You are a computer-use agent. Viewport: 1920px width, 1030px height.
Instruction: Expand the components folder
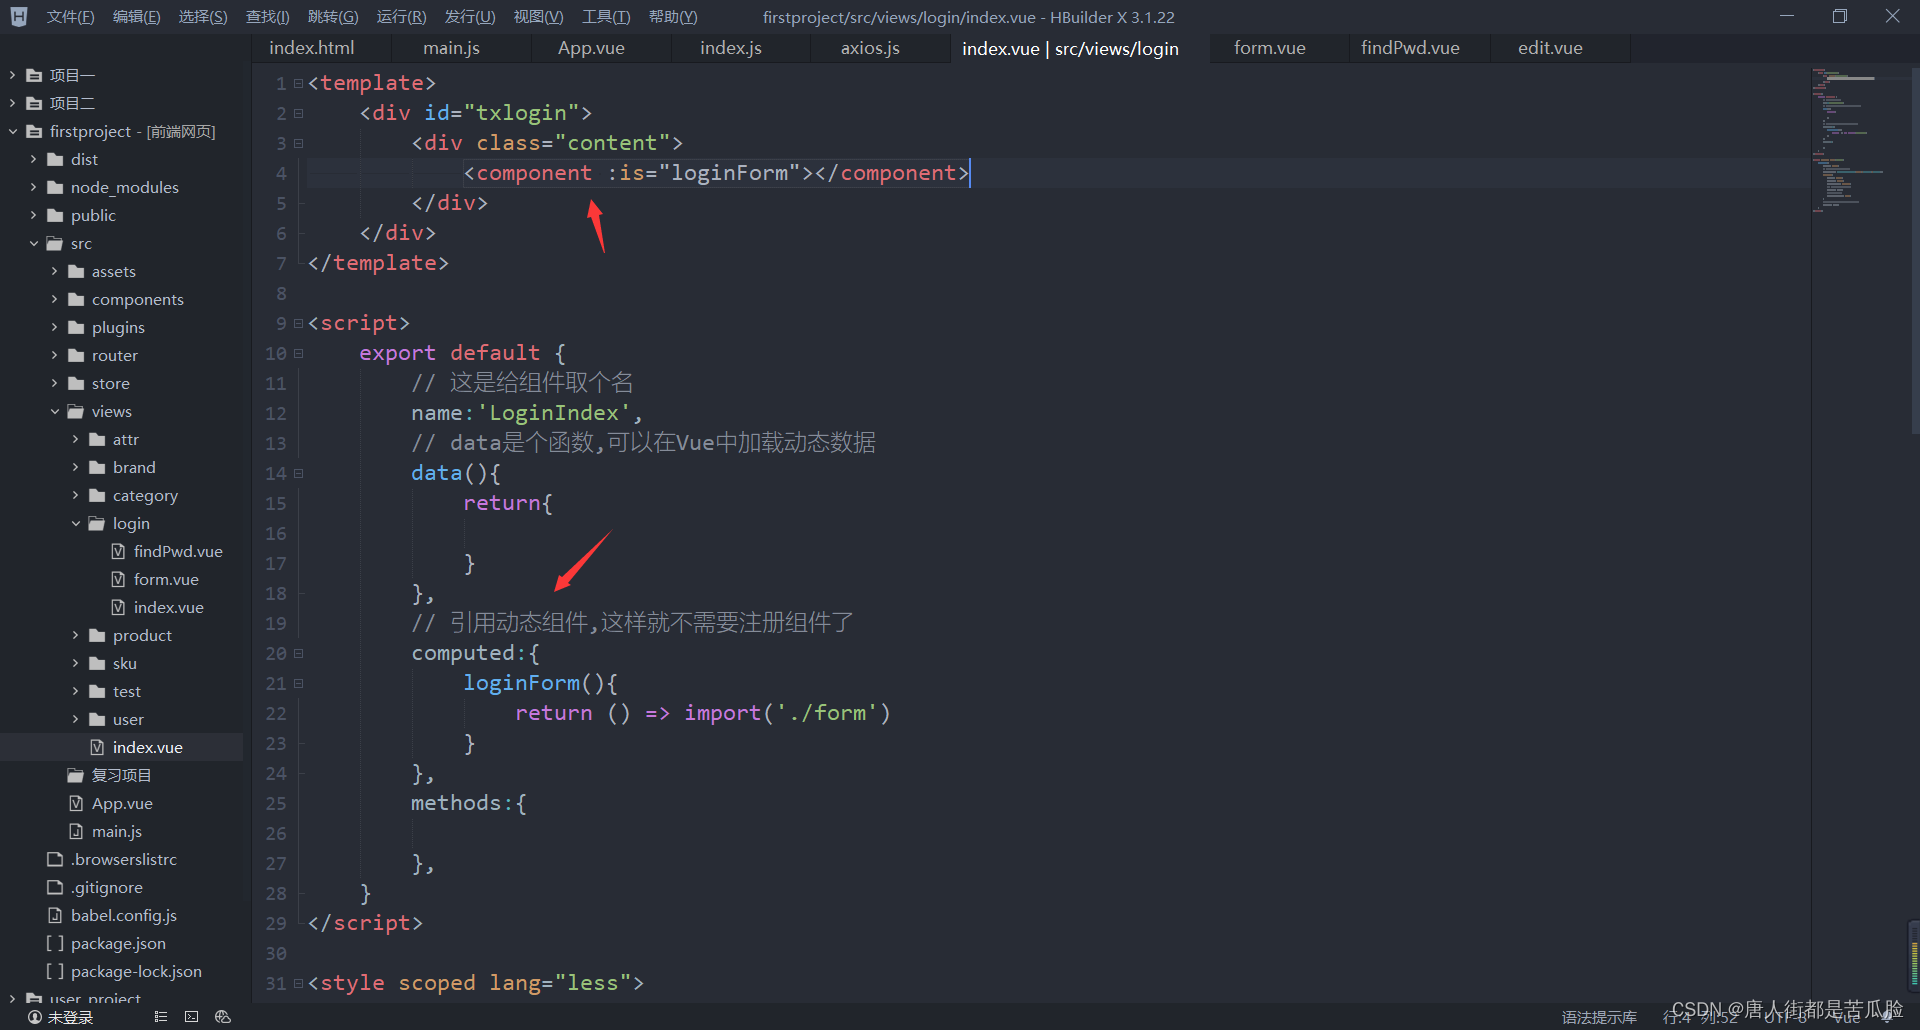point(54,299)
